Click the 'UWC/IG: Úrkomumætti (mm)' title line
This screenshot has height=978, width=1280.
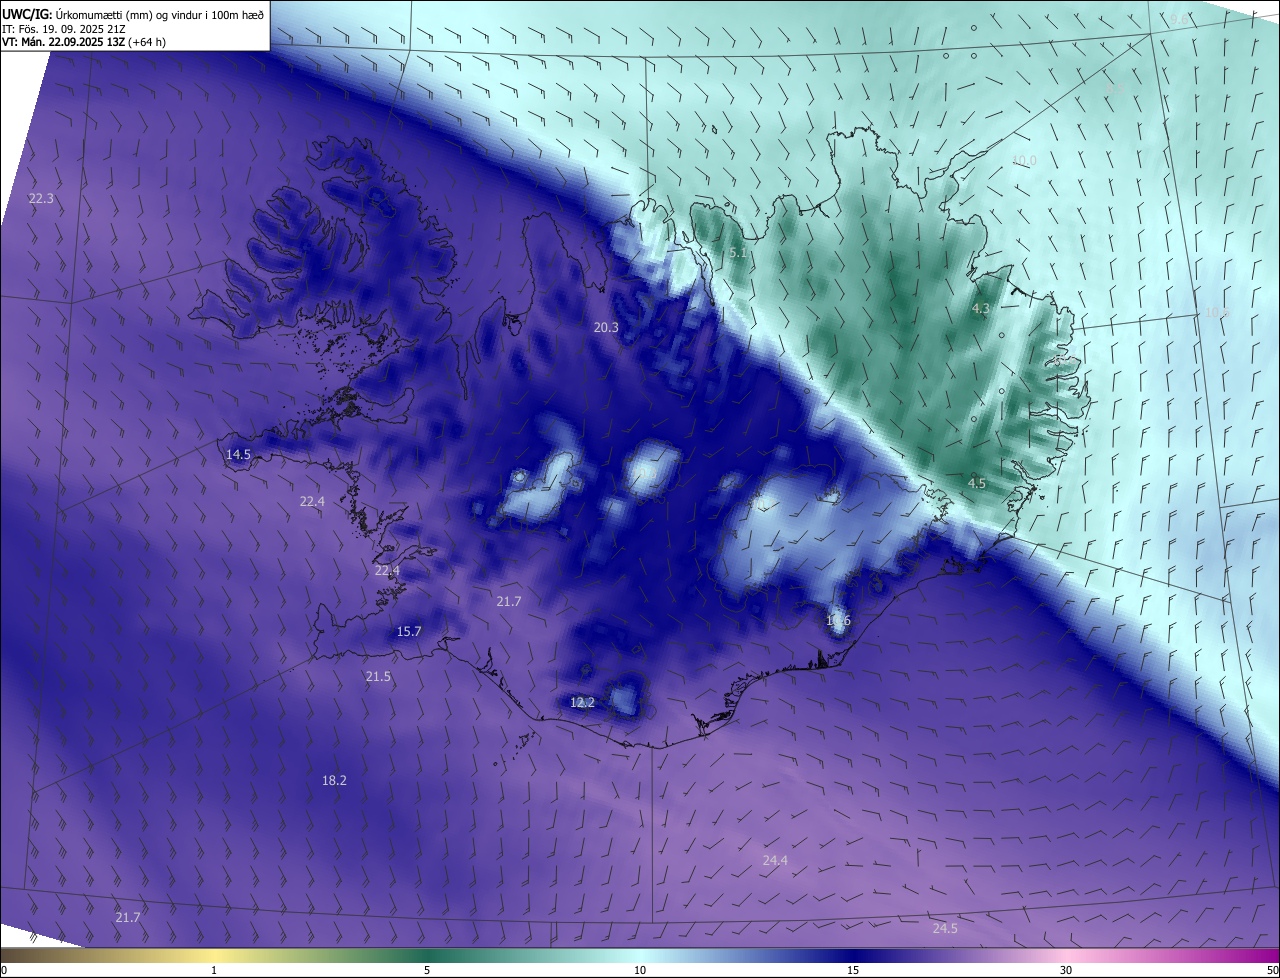click(133, 15)
